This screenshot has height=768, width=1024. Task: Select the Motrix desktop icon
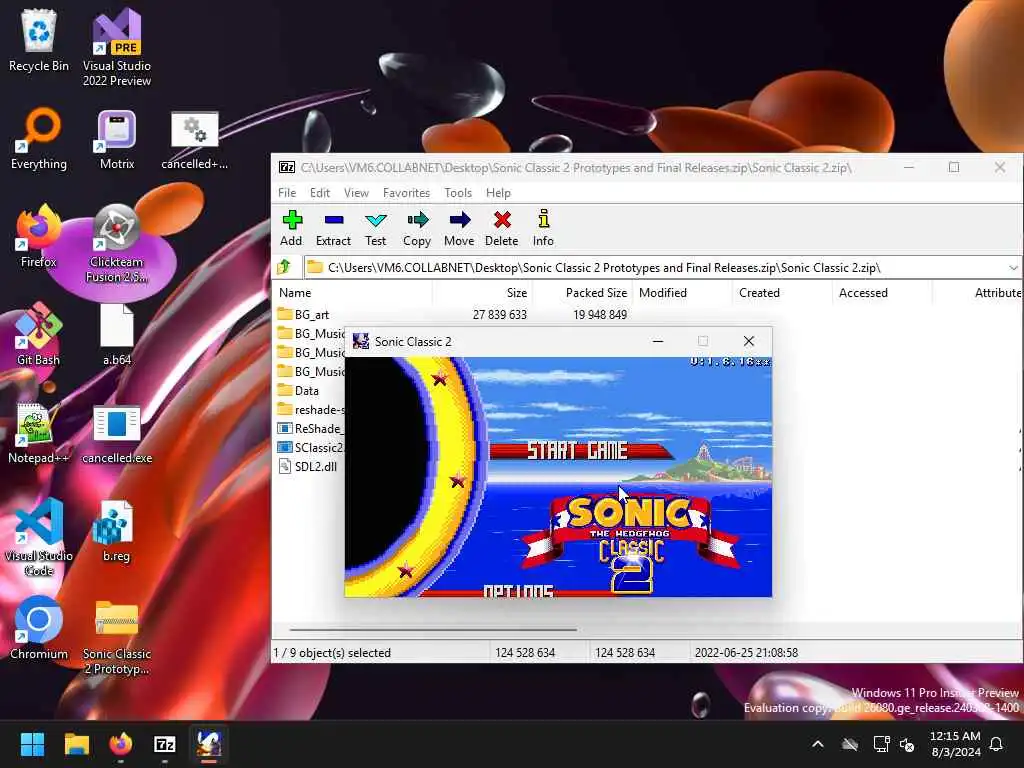click(x=117, y=139)
